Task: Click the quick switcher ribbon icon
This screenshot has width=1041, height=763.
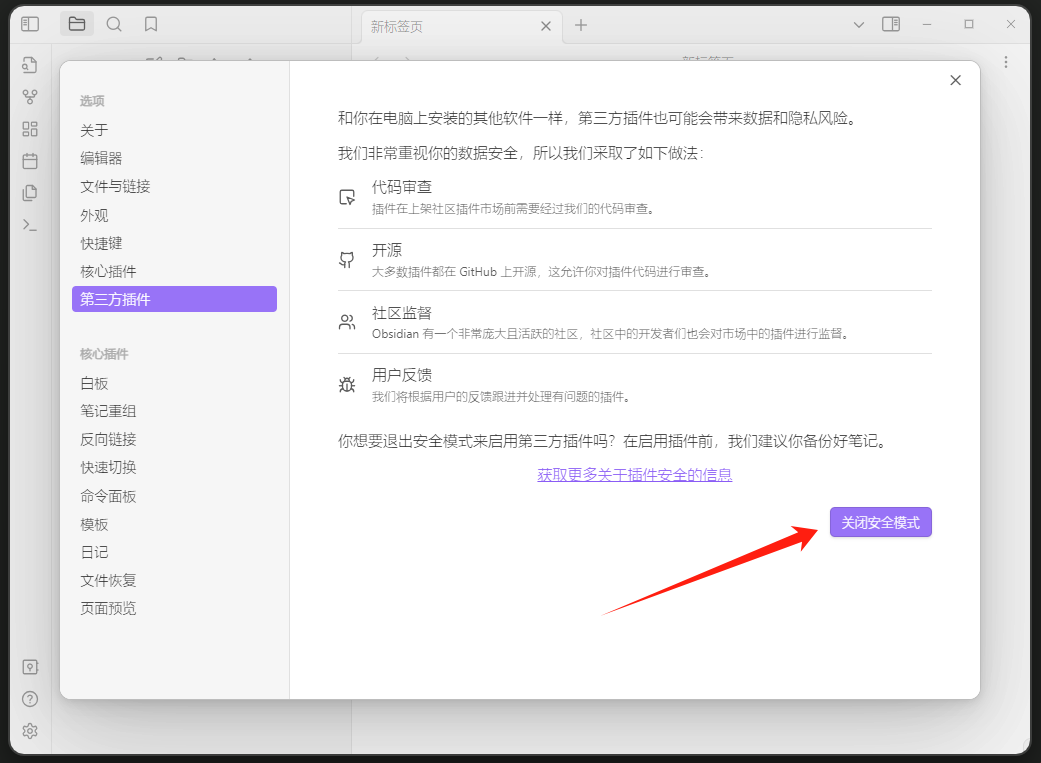Action: click(29, 64)
